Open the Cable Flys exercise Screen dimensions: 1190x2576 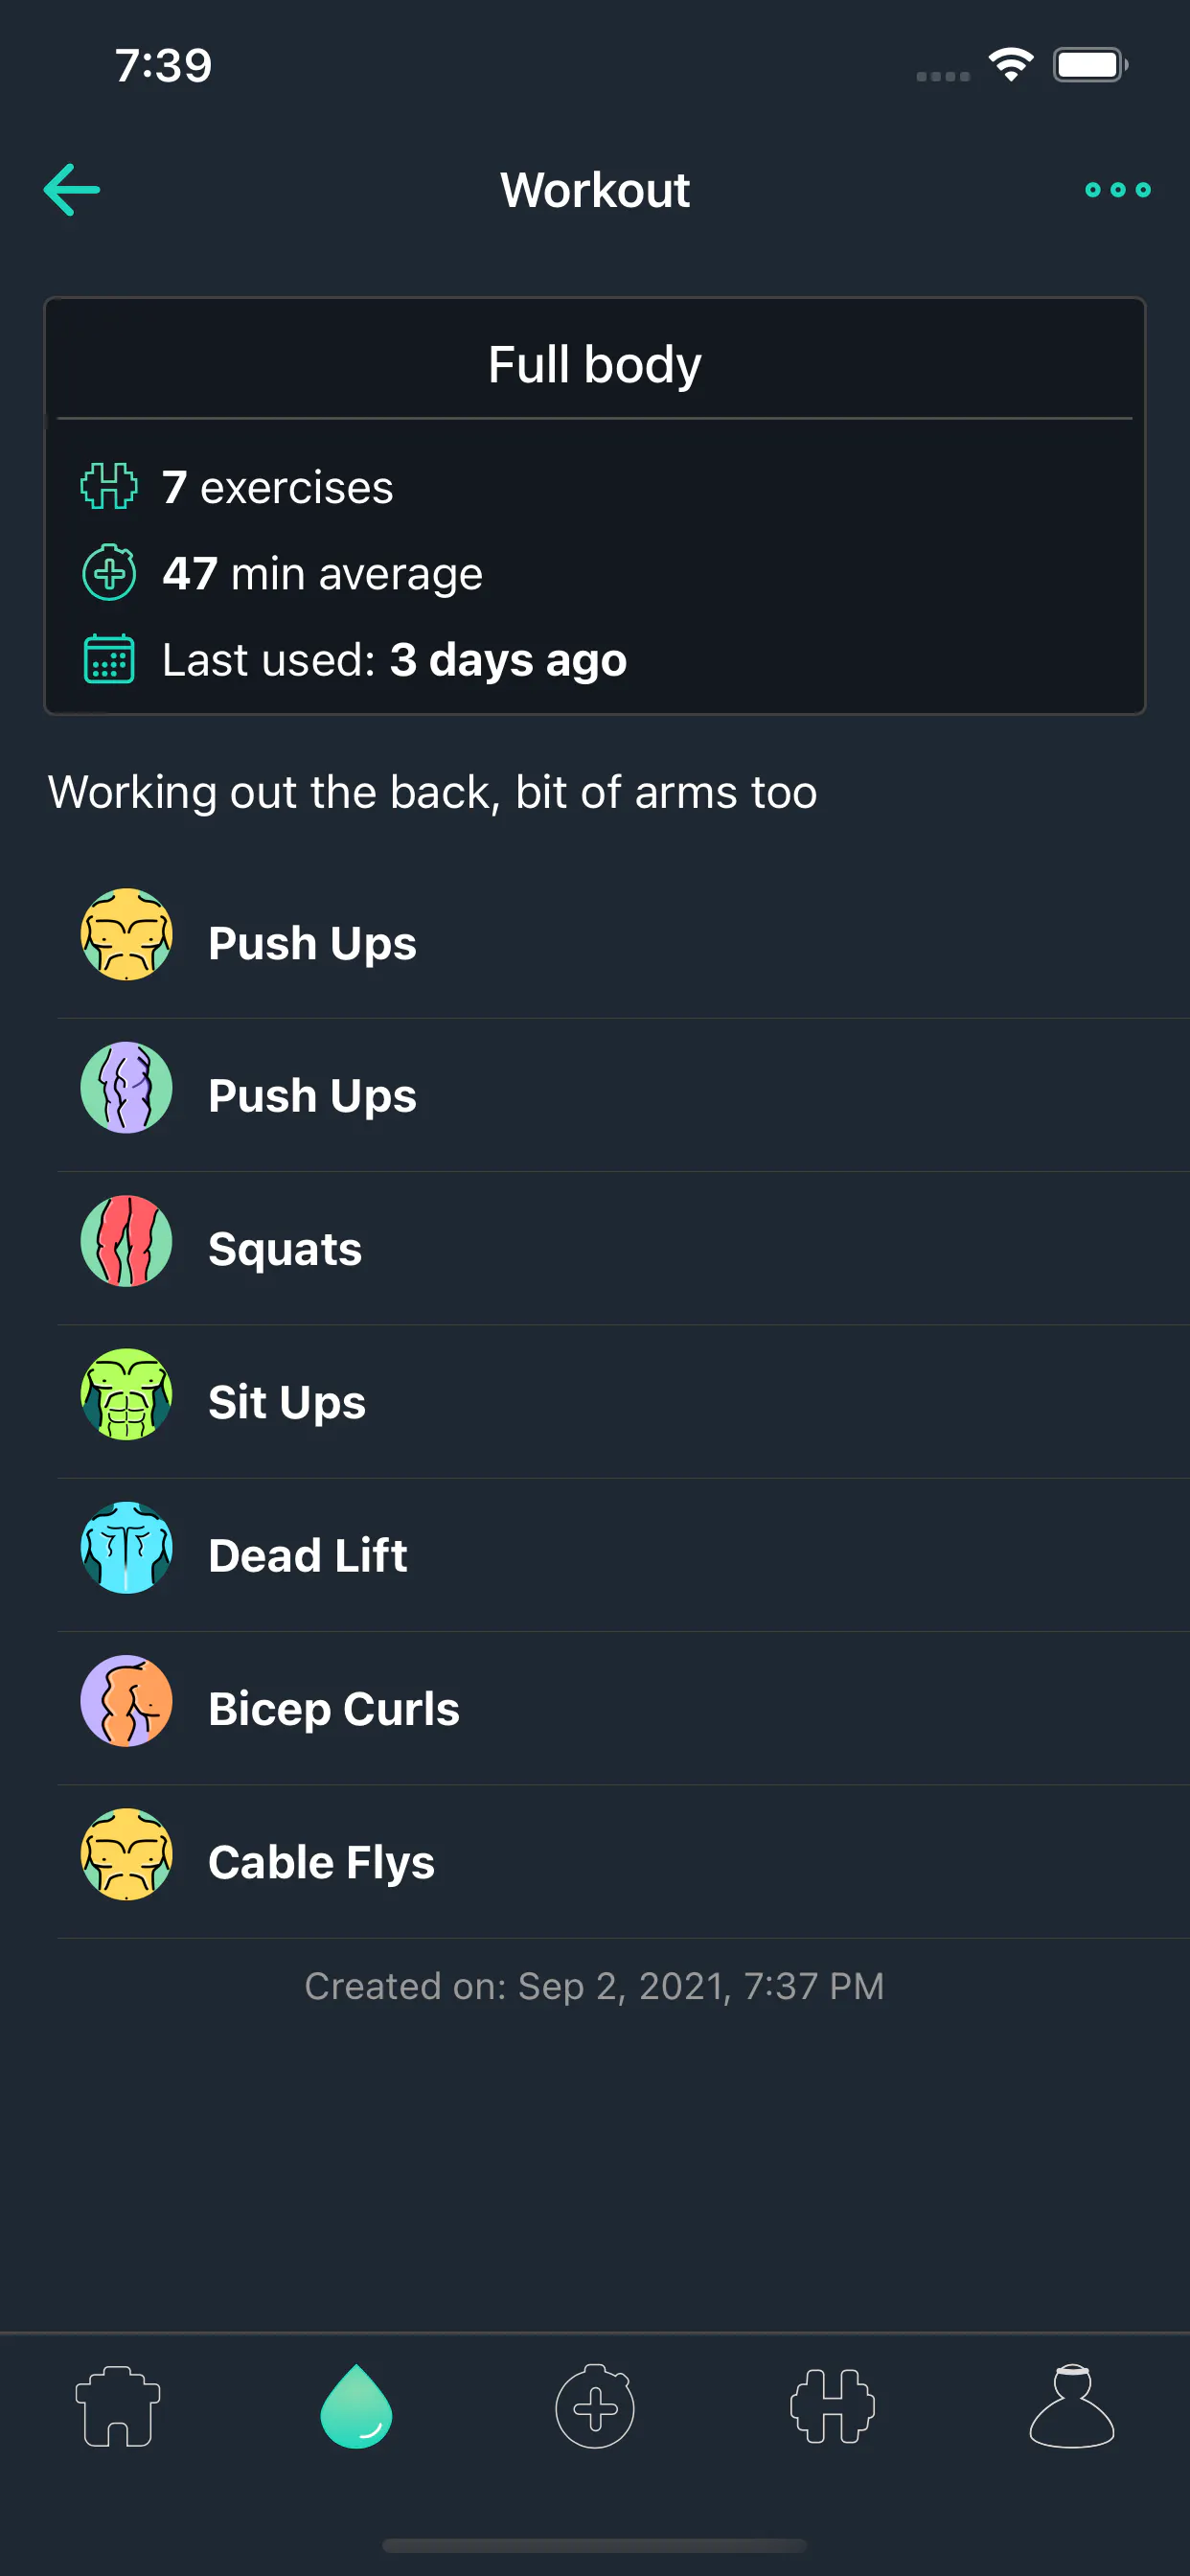point(622,1862)
